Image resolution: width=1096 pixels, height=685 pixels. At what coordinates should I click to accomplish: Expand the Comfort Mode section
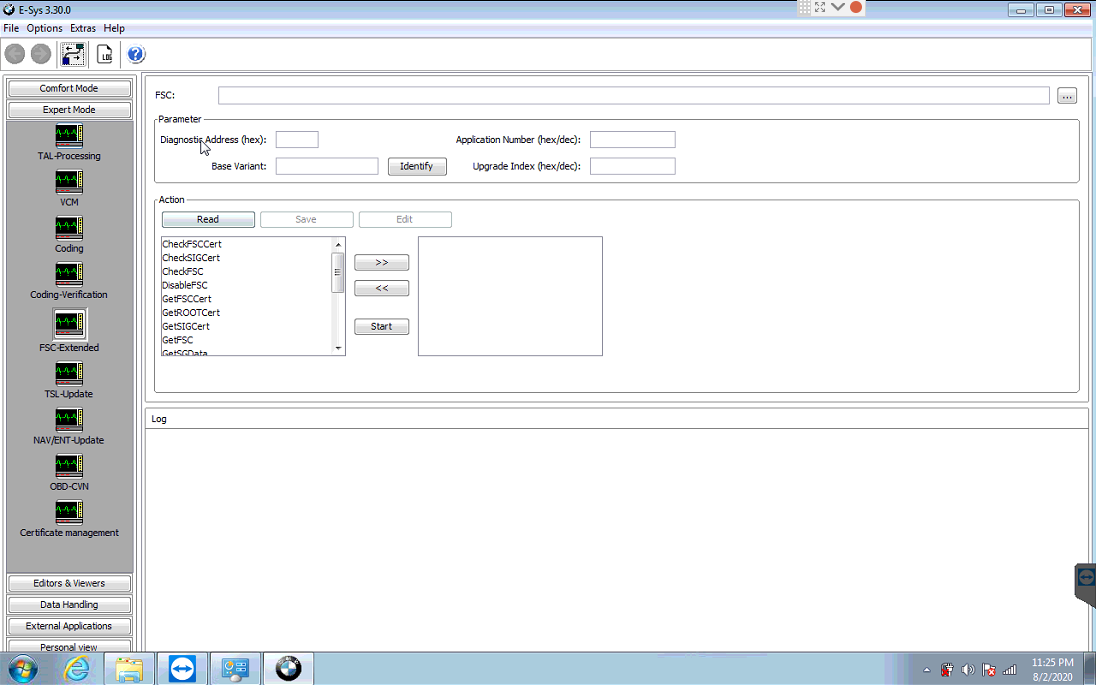coord(68,88)
